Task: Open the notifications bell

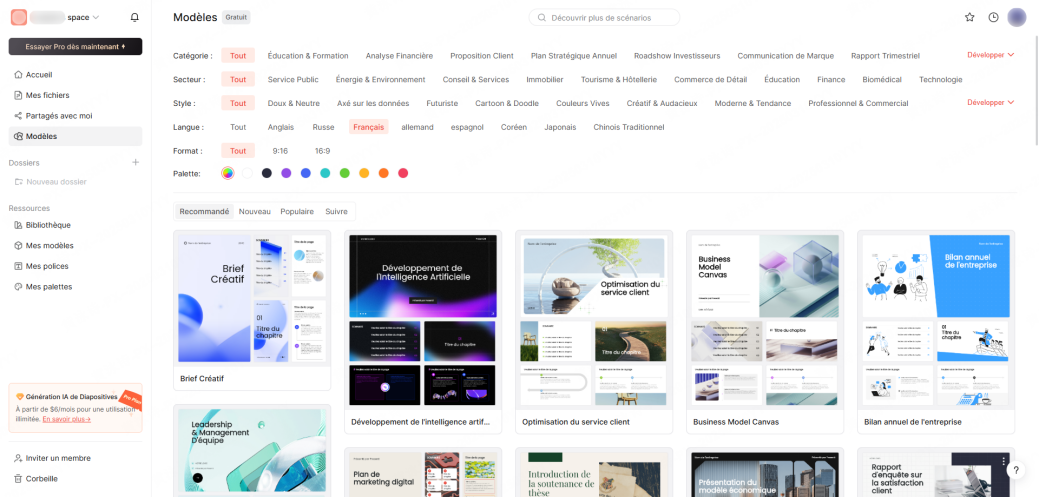Action: [x=135, y=17]
